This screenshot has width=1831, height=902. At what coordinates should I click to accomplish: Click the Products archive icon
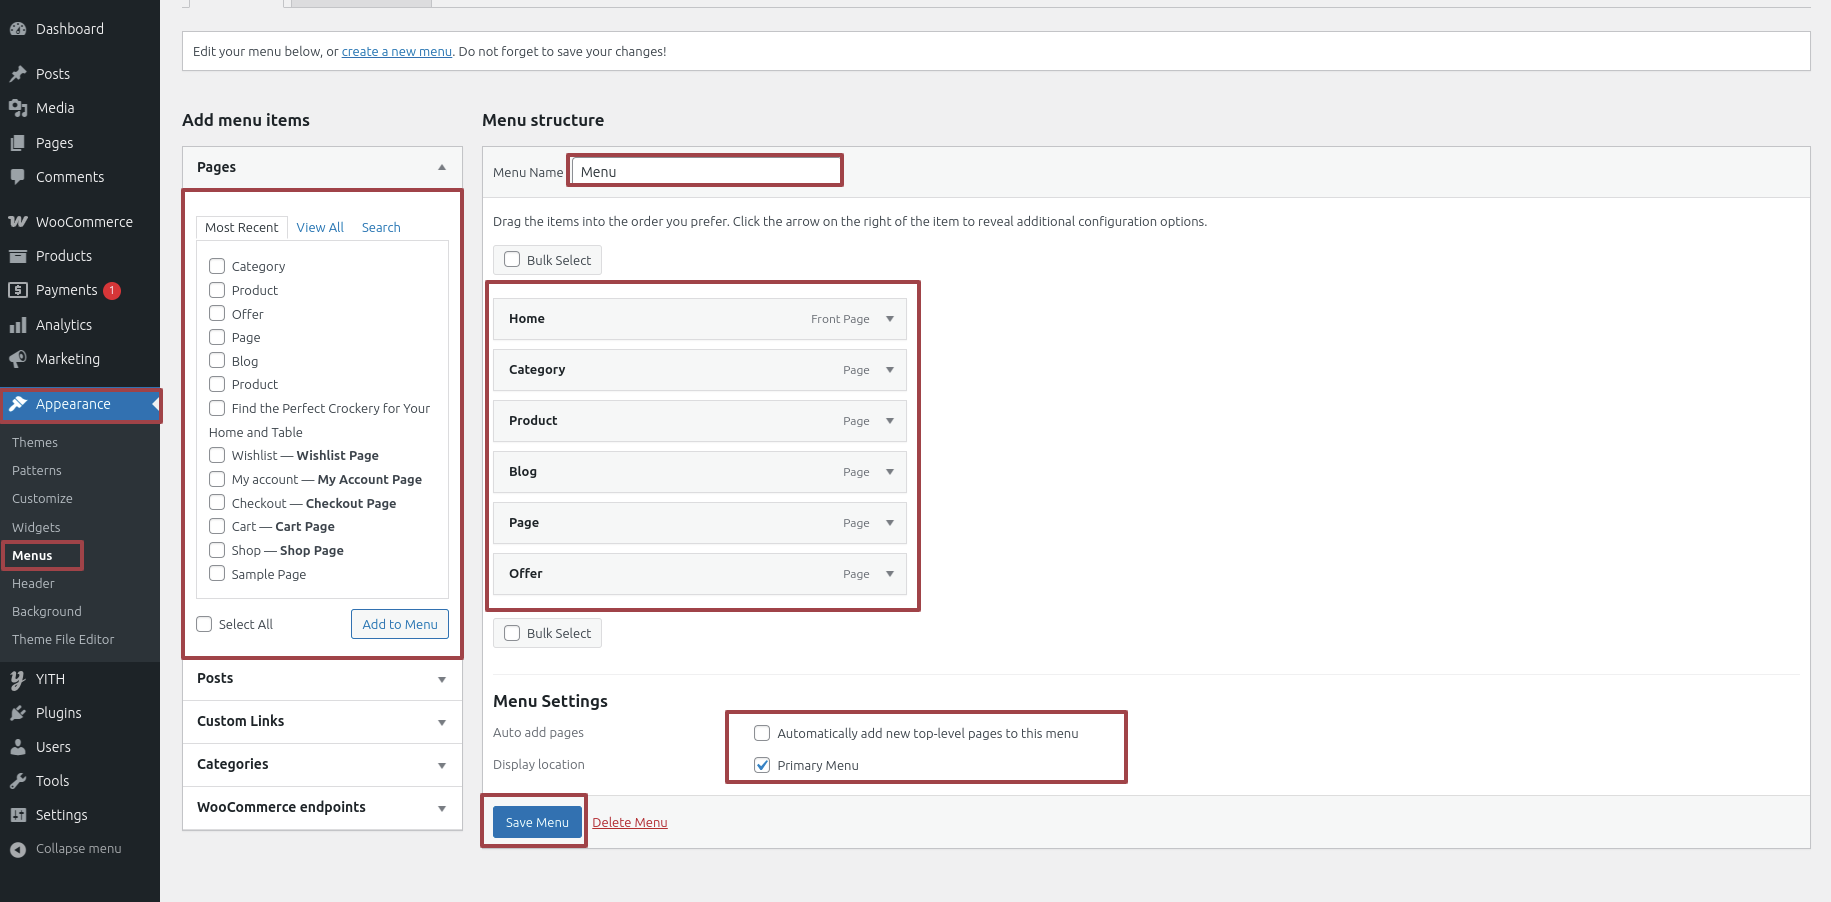tap(18, 256)
